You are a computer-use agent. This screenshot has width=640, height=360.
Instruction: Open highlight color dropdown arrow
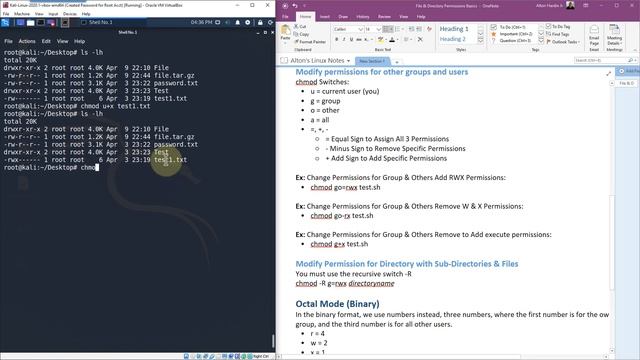[x=386, y=40]
